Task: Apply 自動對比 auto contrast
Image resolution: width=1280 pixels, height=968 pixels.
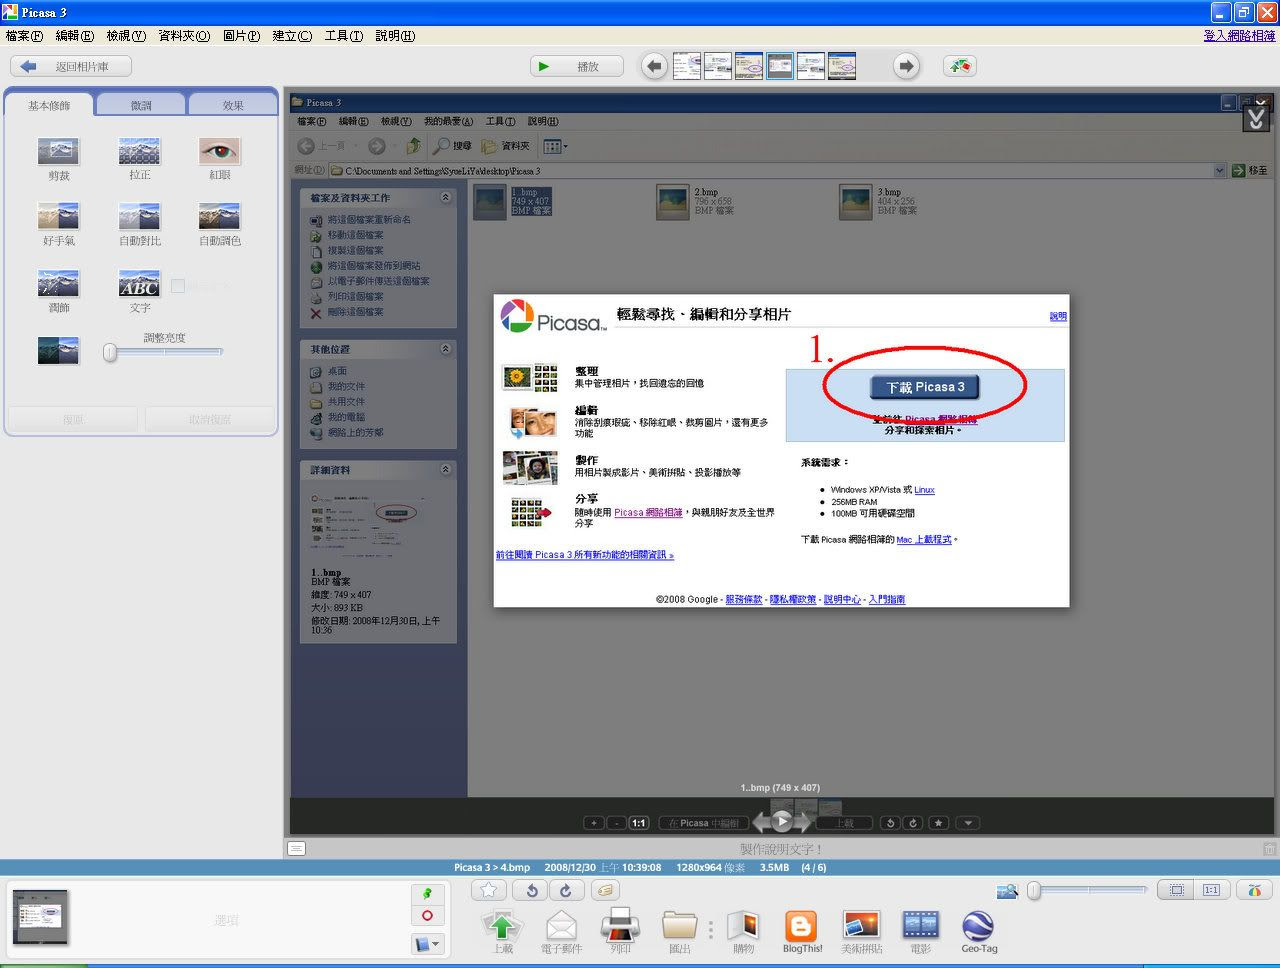Action: pyautogui.click(x=139, y=217)
